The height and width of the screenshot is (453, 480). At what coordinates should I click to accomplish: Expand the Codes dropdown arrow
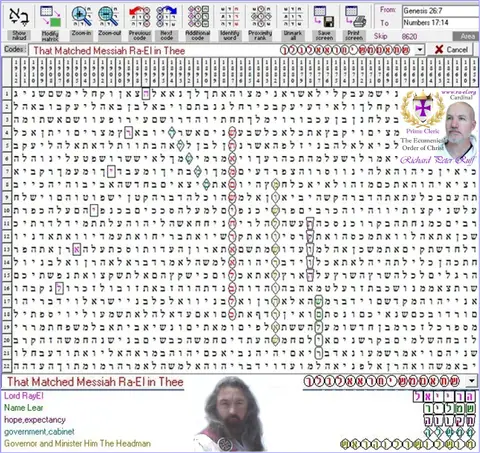tap(420, 50)
